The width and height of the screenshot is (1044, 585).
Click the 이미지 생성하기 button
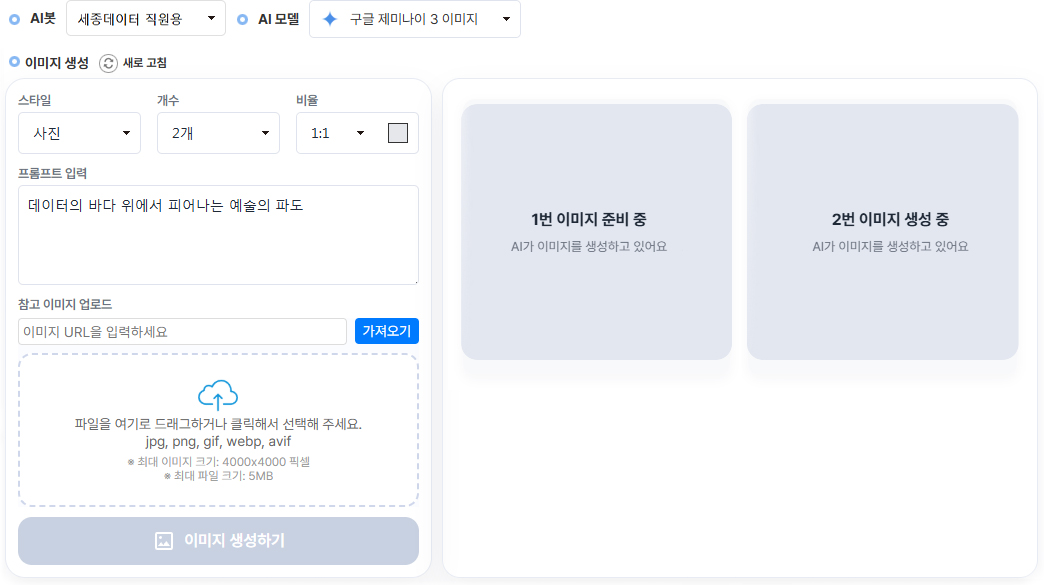[218, 541]
